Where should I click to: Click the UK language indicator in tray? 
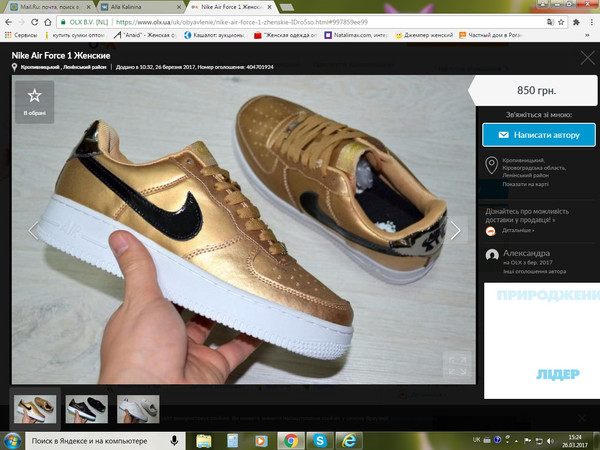click(476, 440)
